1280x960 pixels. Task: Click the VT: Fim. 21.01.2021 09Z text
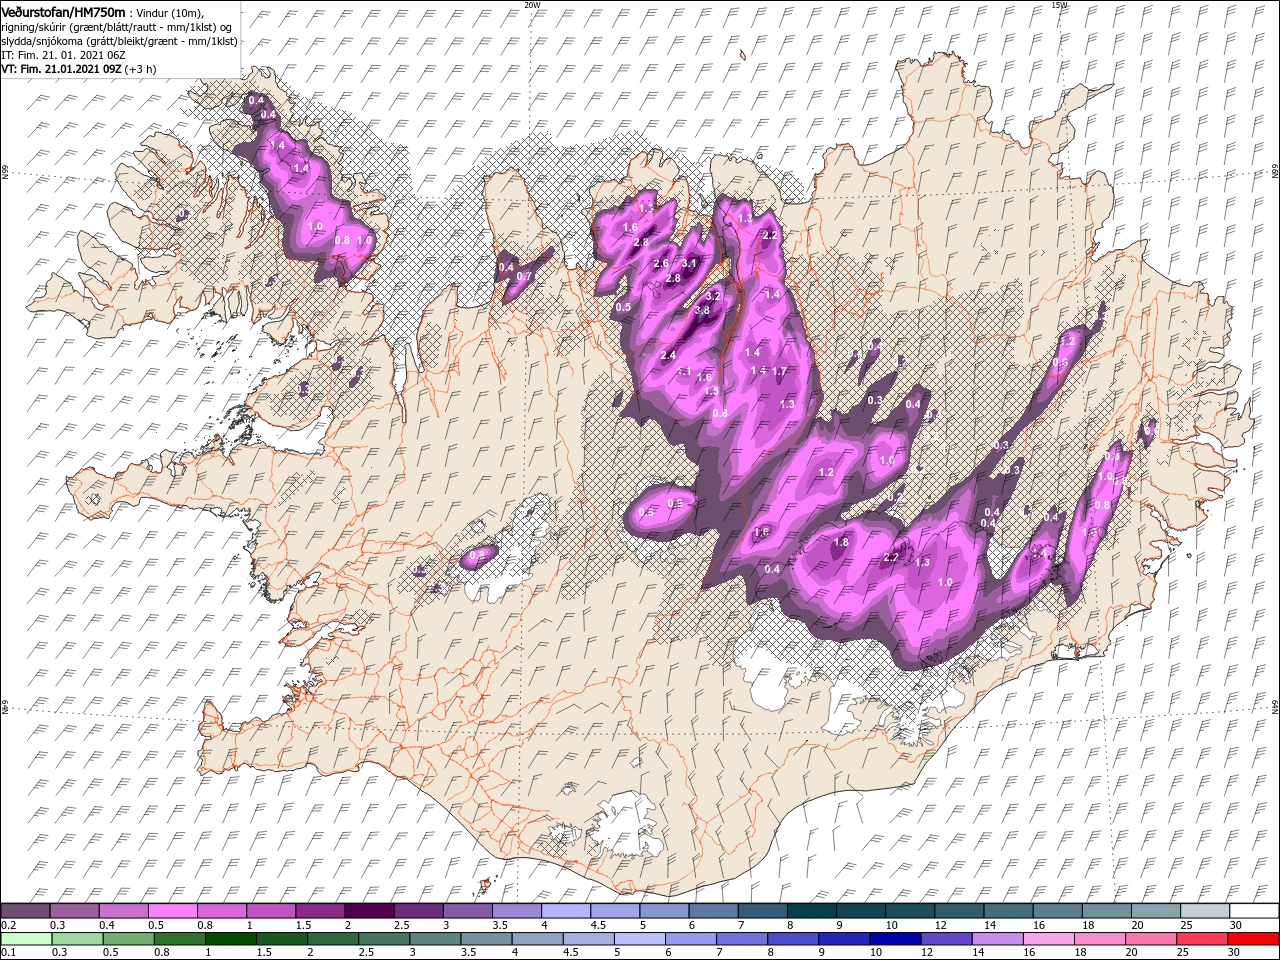(62, 69)
